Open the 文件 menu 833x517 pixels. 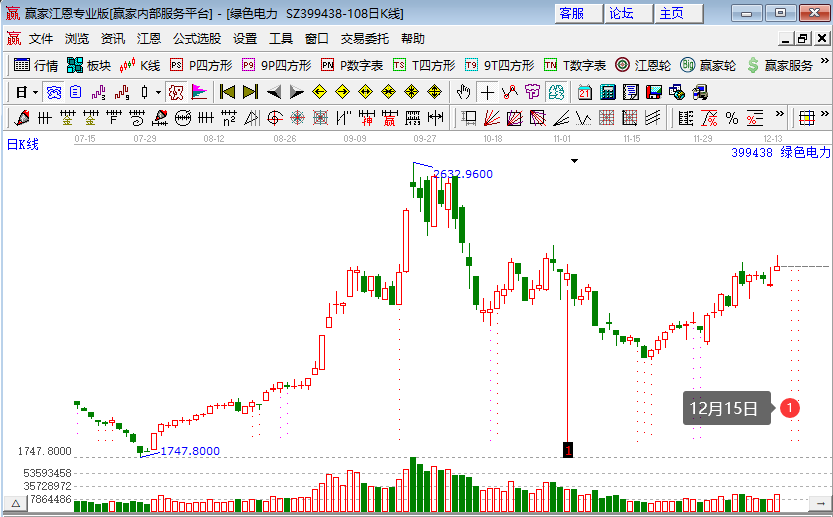point(41,39)
